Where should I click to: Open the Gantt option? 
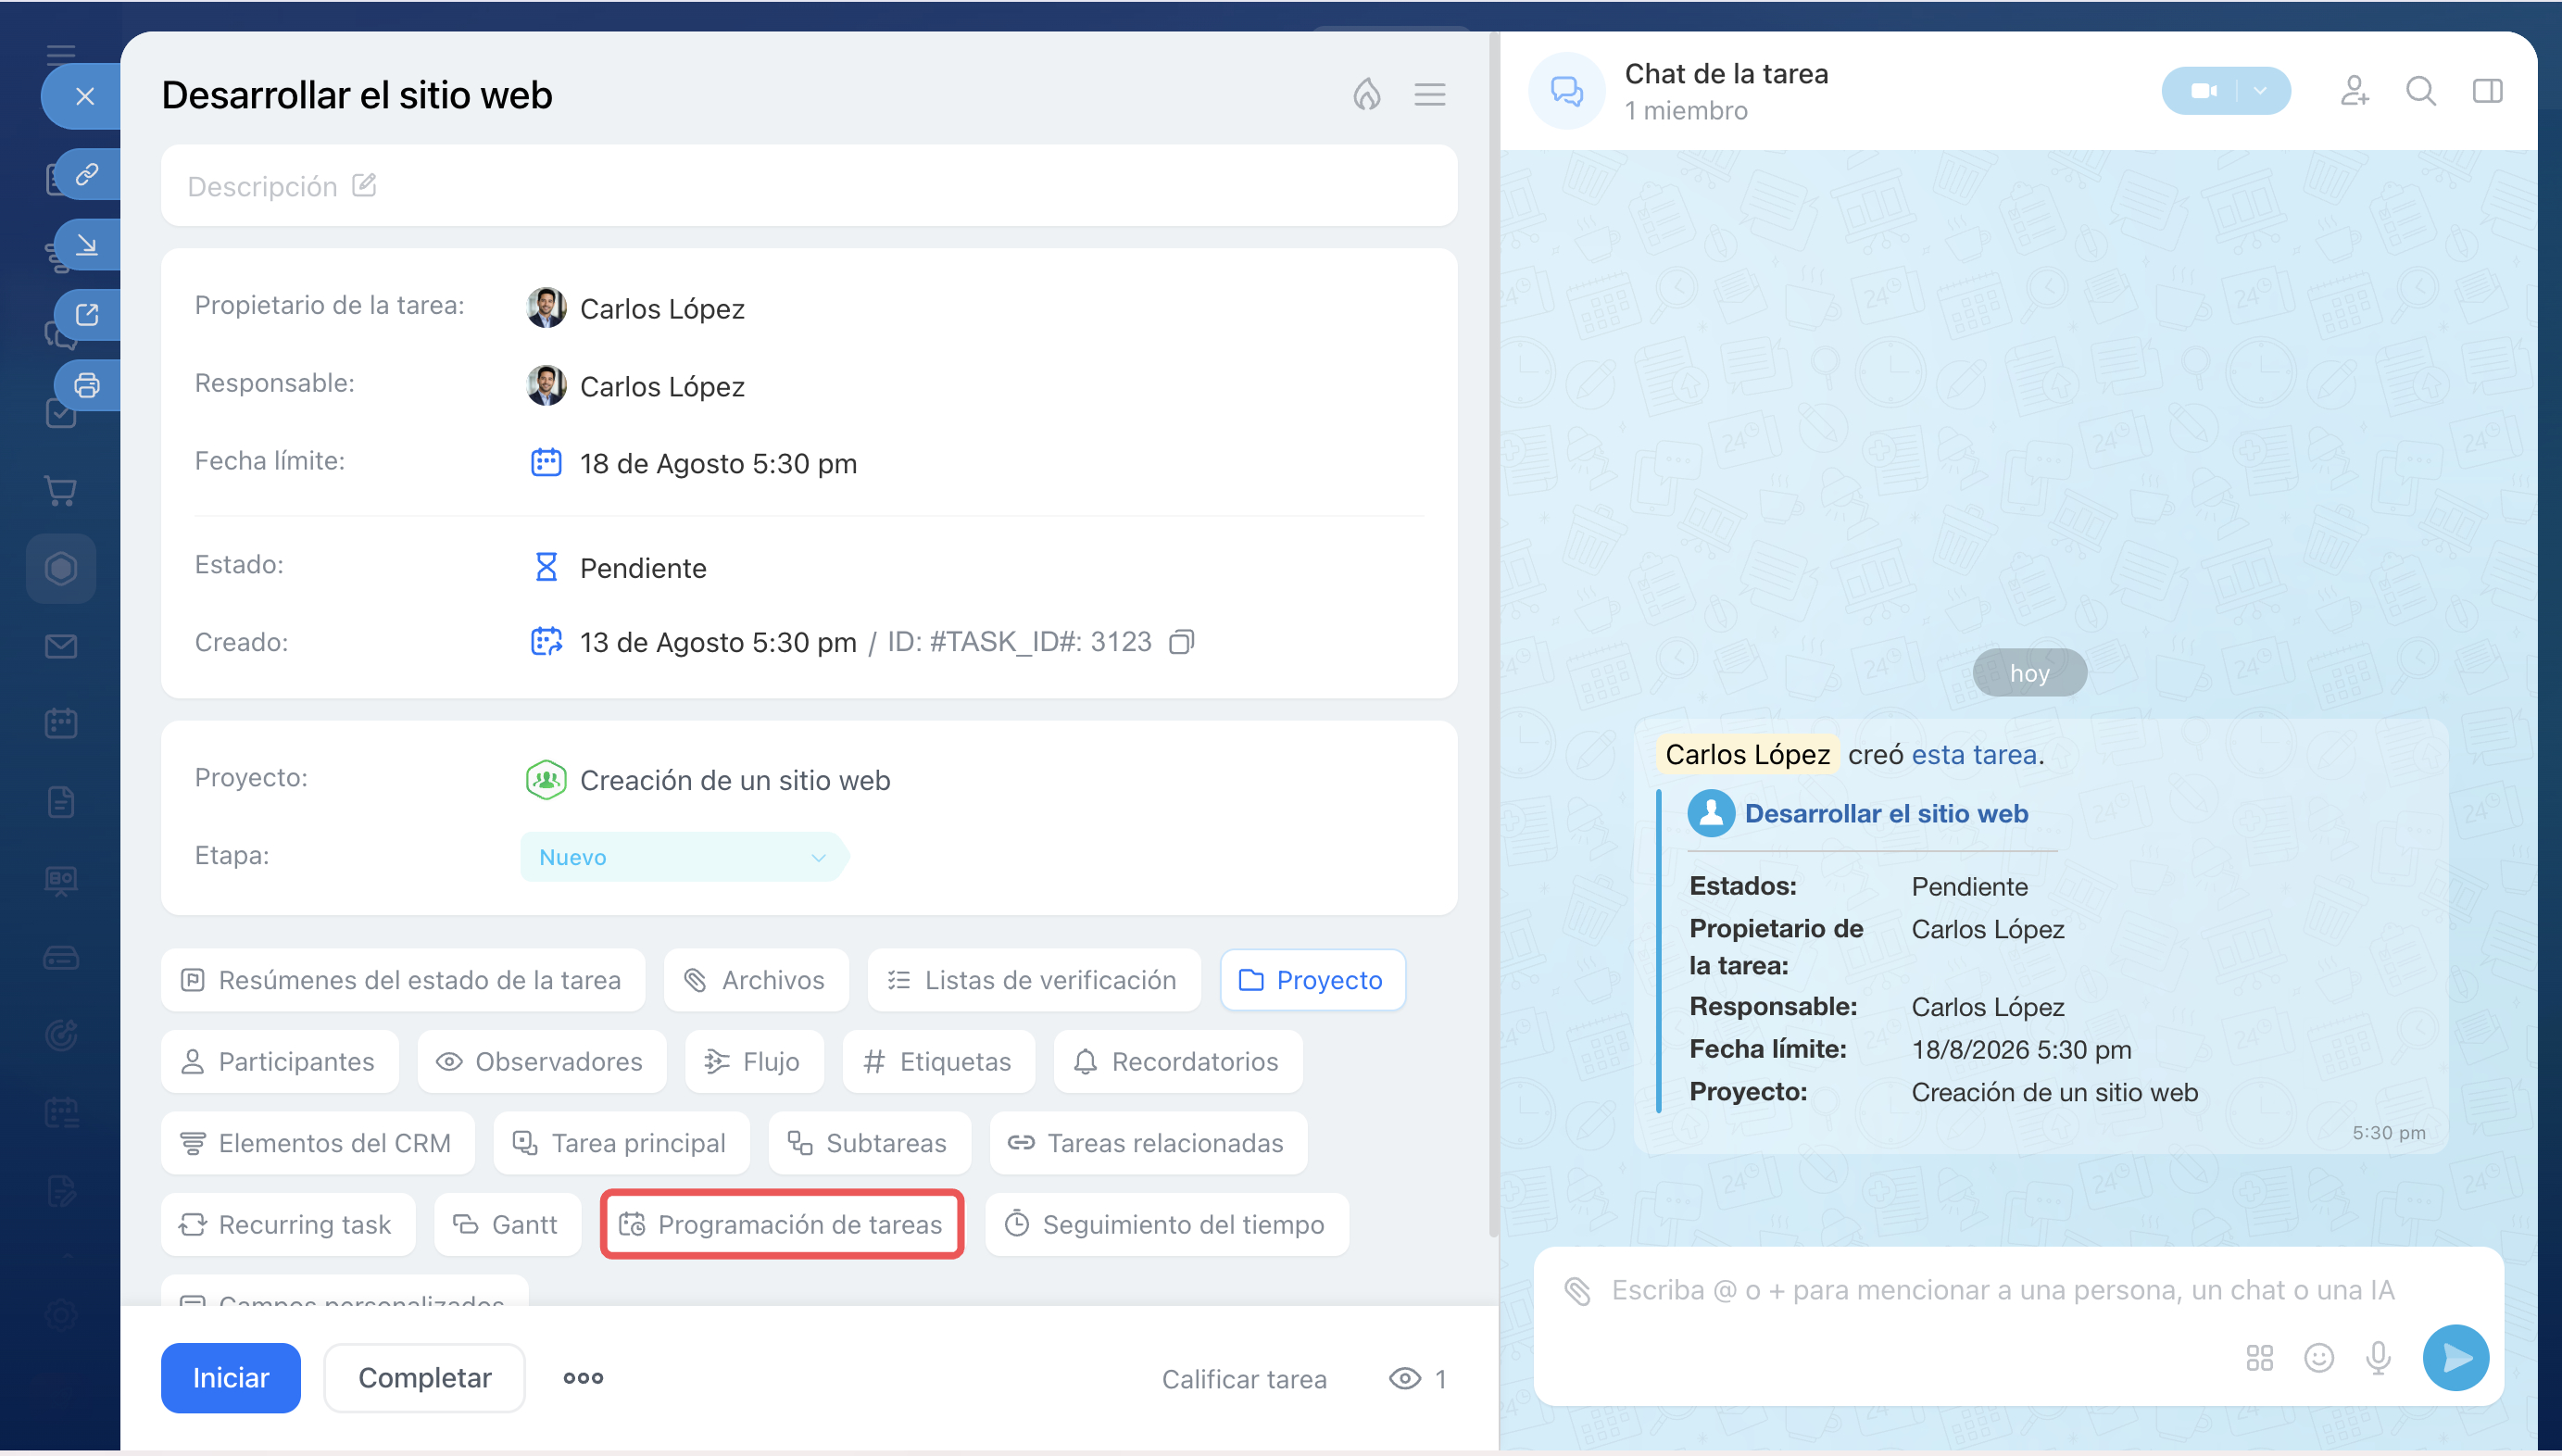pos(507,1224)
